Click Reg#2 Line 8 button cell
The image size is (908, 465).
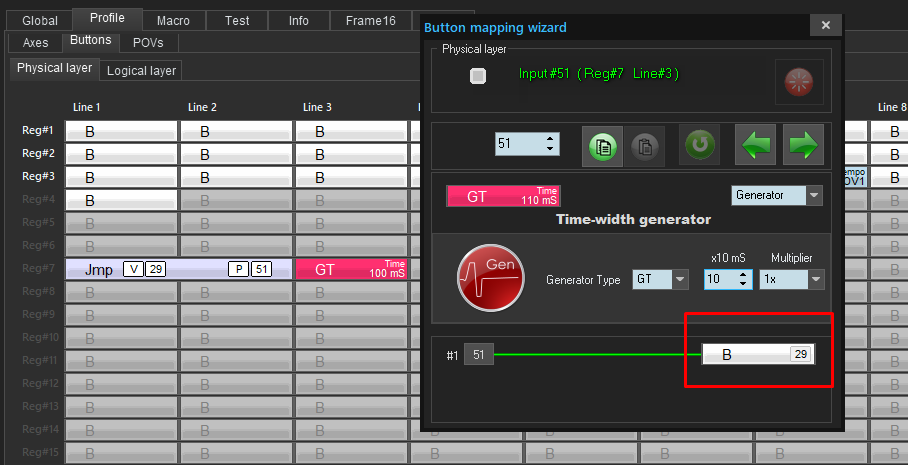point(889,154)
